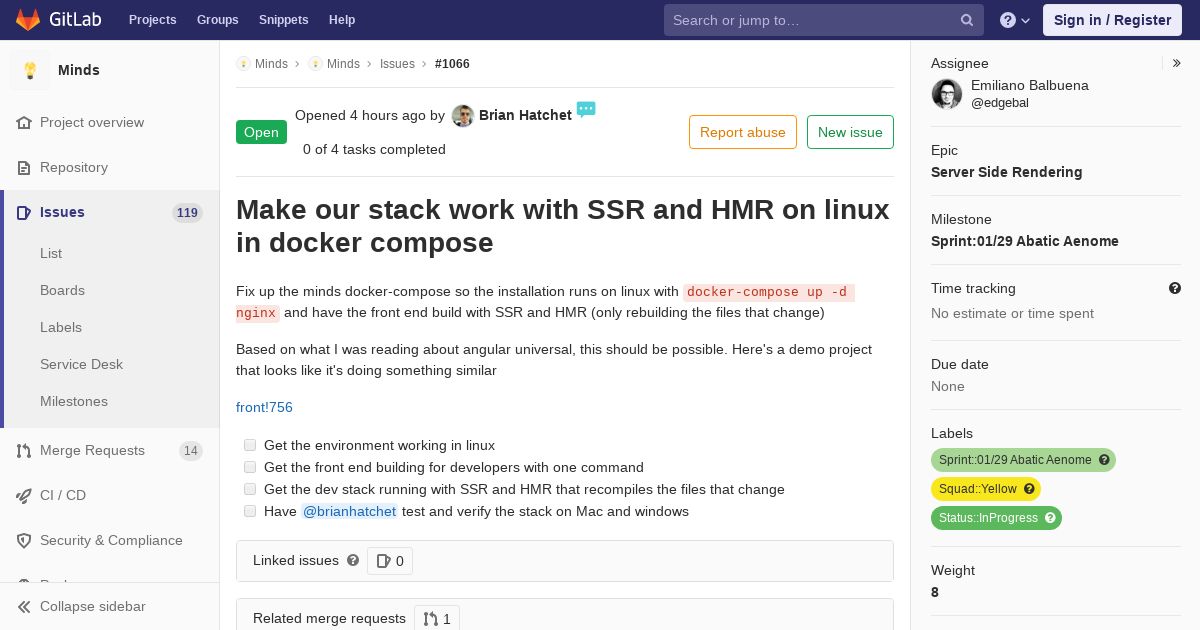Screen dimensions: 1200x630
Task: Click the #1066 breadcrumb
Action: [x=452, y=64]
